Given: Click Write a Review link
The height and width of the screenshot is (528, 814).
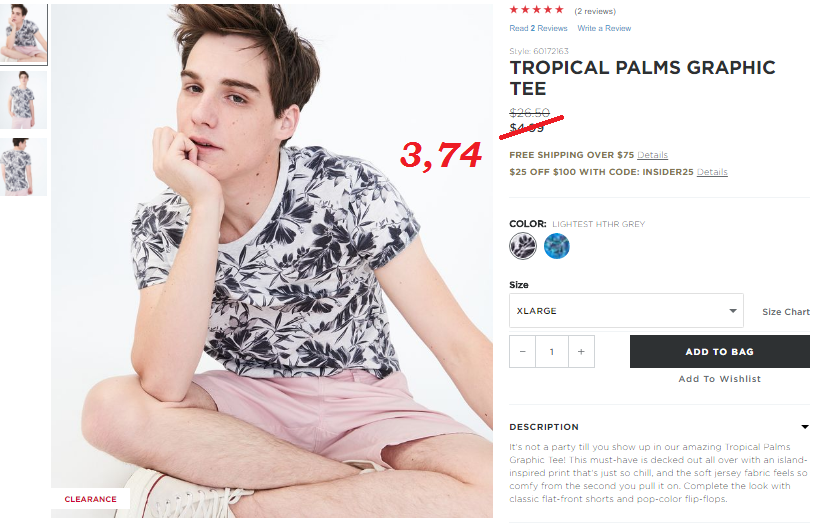Looking at the screenshot, I should pyautogui.click(x=604, y=28).
